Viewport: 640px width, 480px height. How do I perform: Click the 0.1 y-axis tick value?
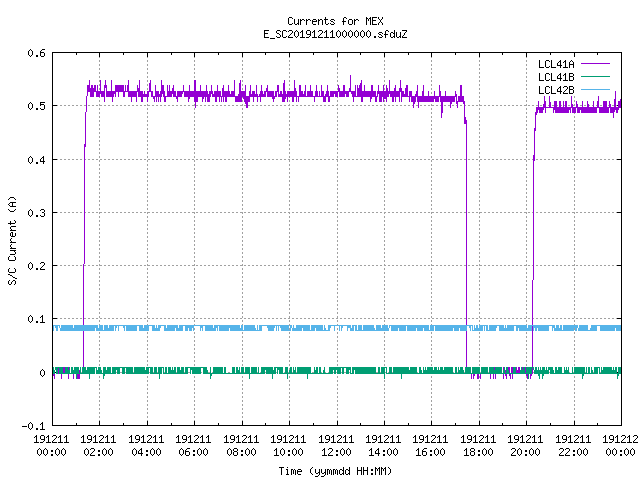tap(36, 319)
